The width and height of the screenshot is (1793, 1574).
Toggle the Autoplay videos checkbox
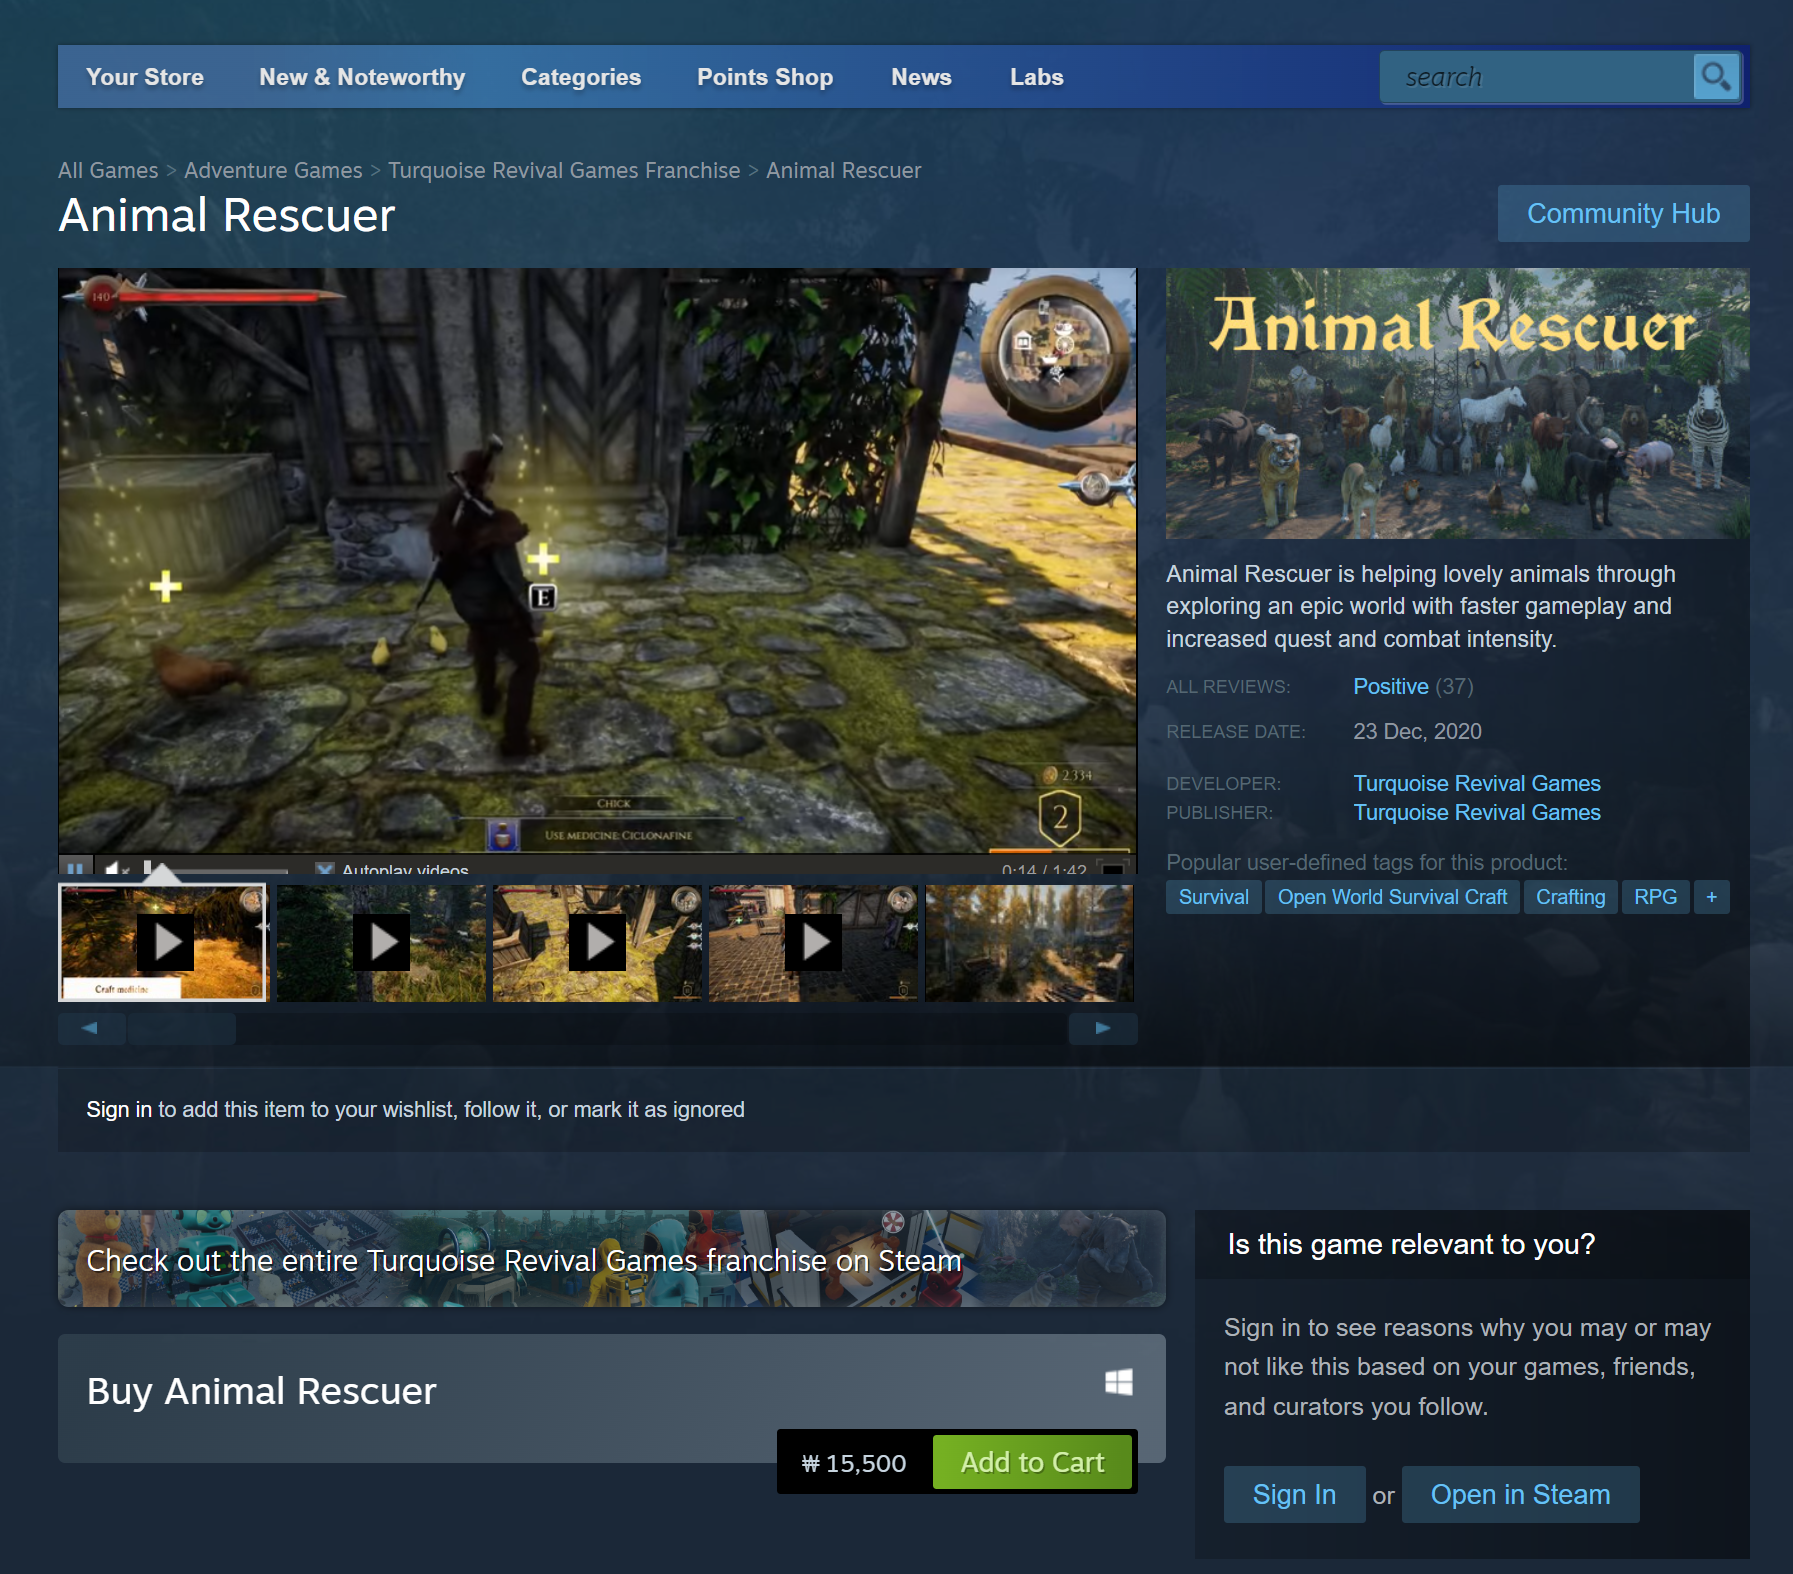324,869
